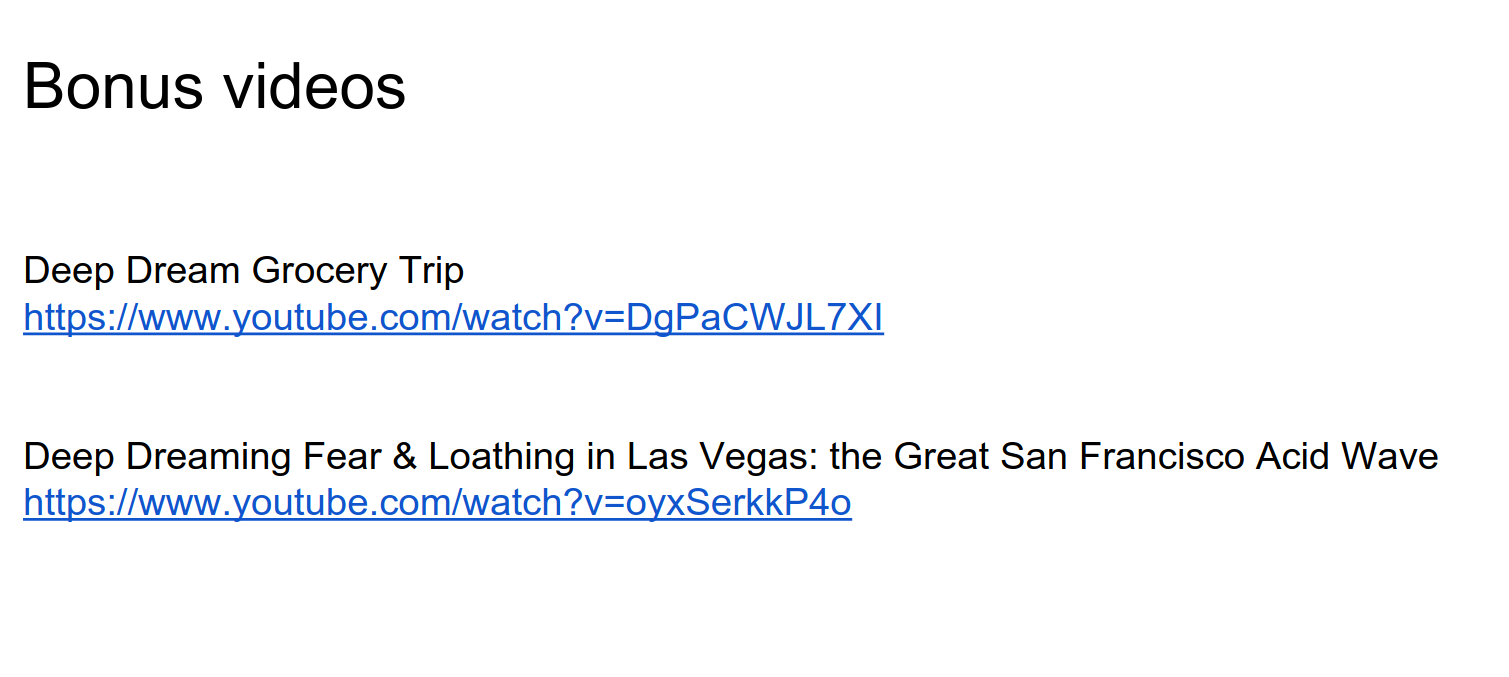Click the "Bonus videos" slide title
This screenshot has height=677, width=1509.
pos(214,86)
